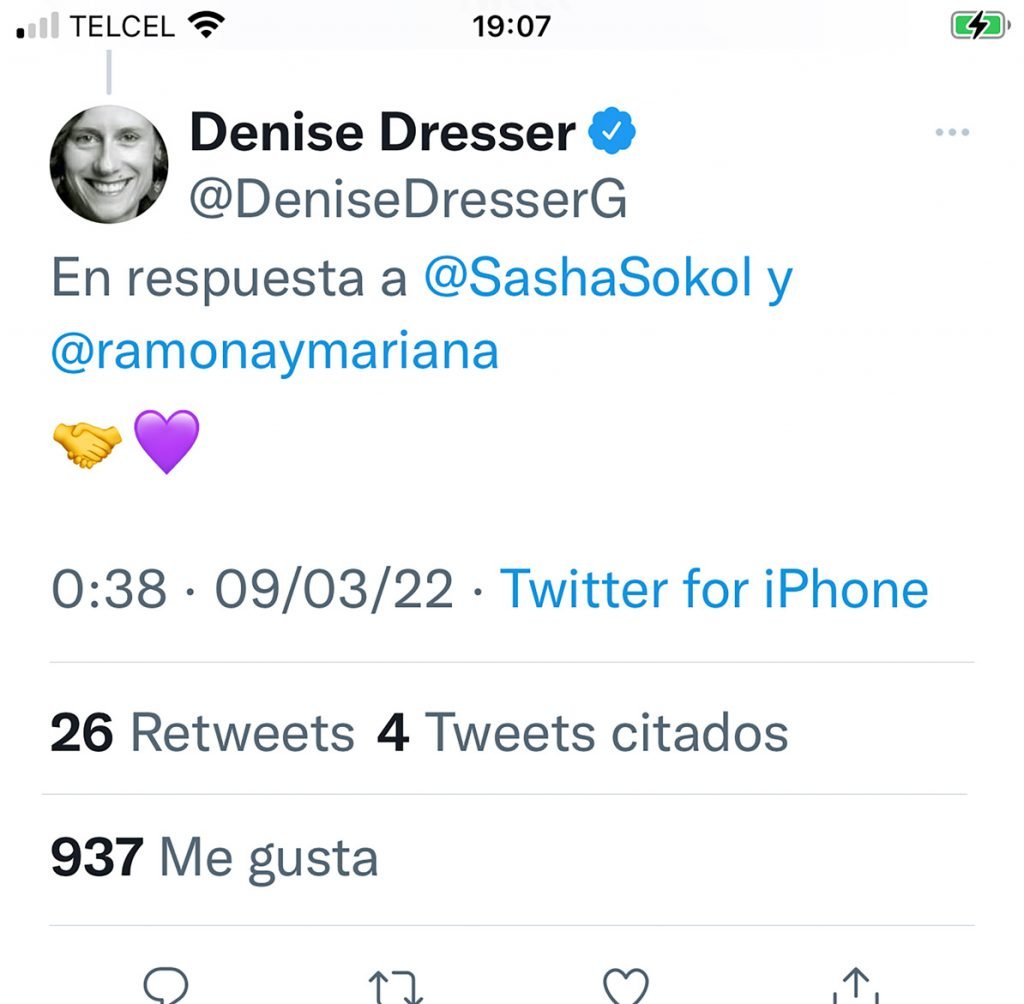
Task: Tap the blue verified badge
Action: click(612, 134)
